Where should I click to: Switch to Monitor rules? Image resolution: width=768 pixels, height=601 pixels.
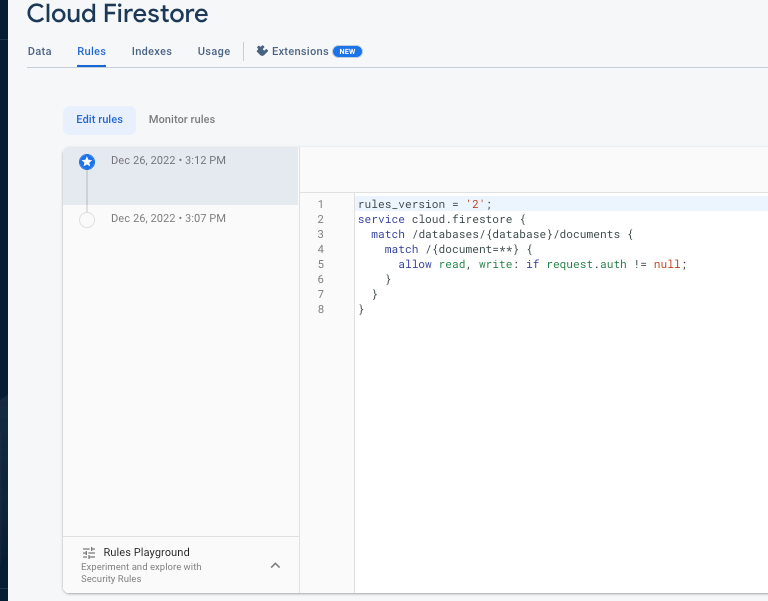click(182, 120)
